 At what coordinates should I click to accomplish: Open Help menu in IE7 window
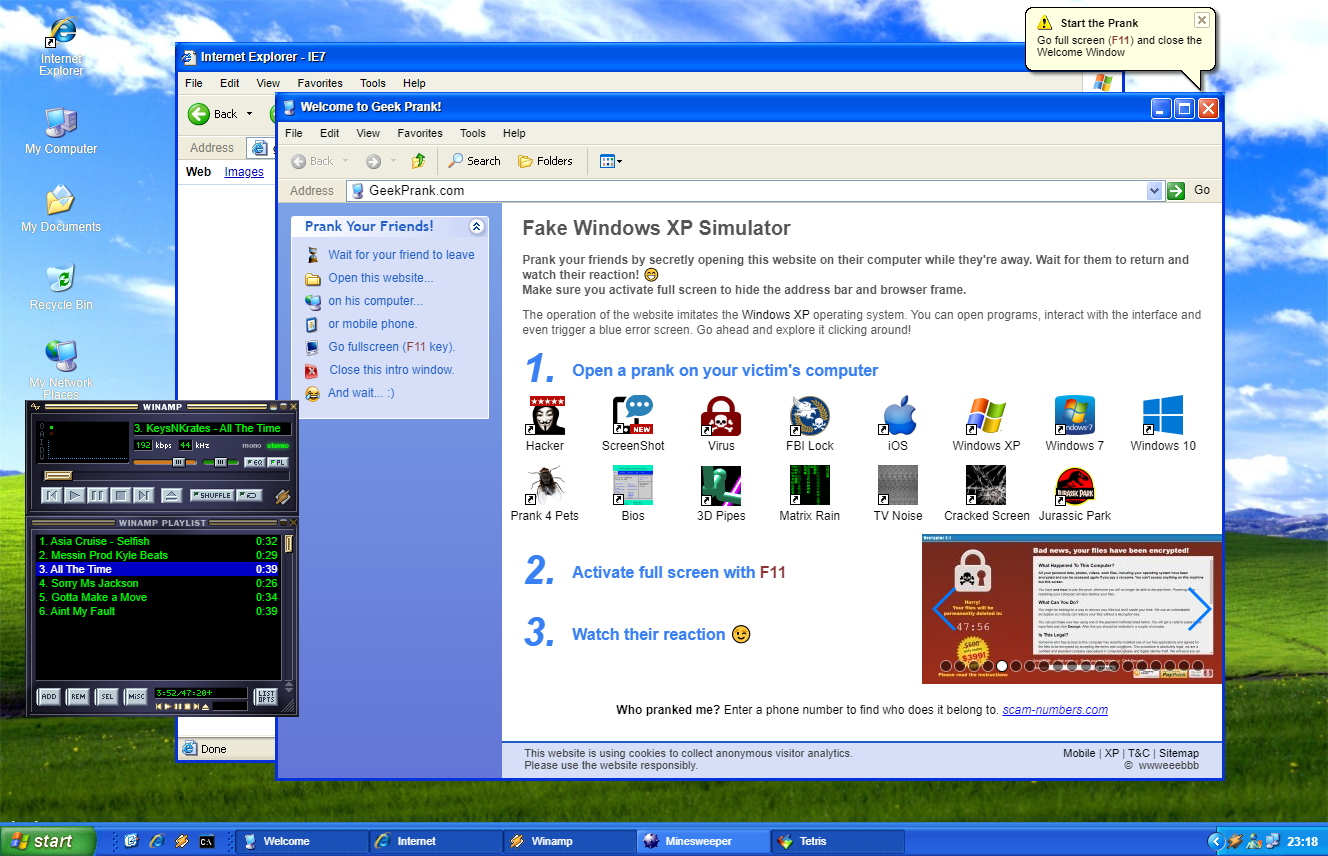point(414,83)
